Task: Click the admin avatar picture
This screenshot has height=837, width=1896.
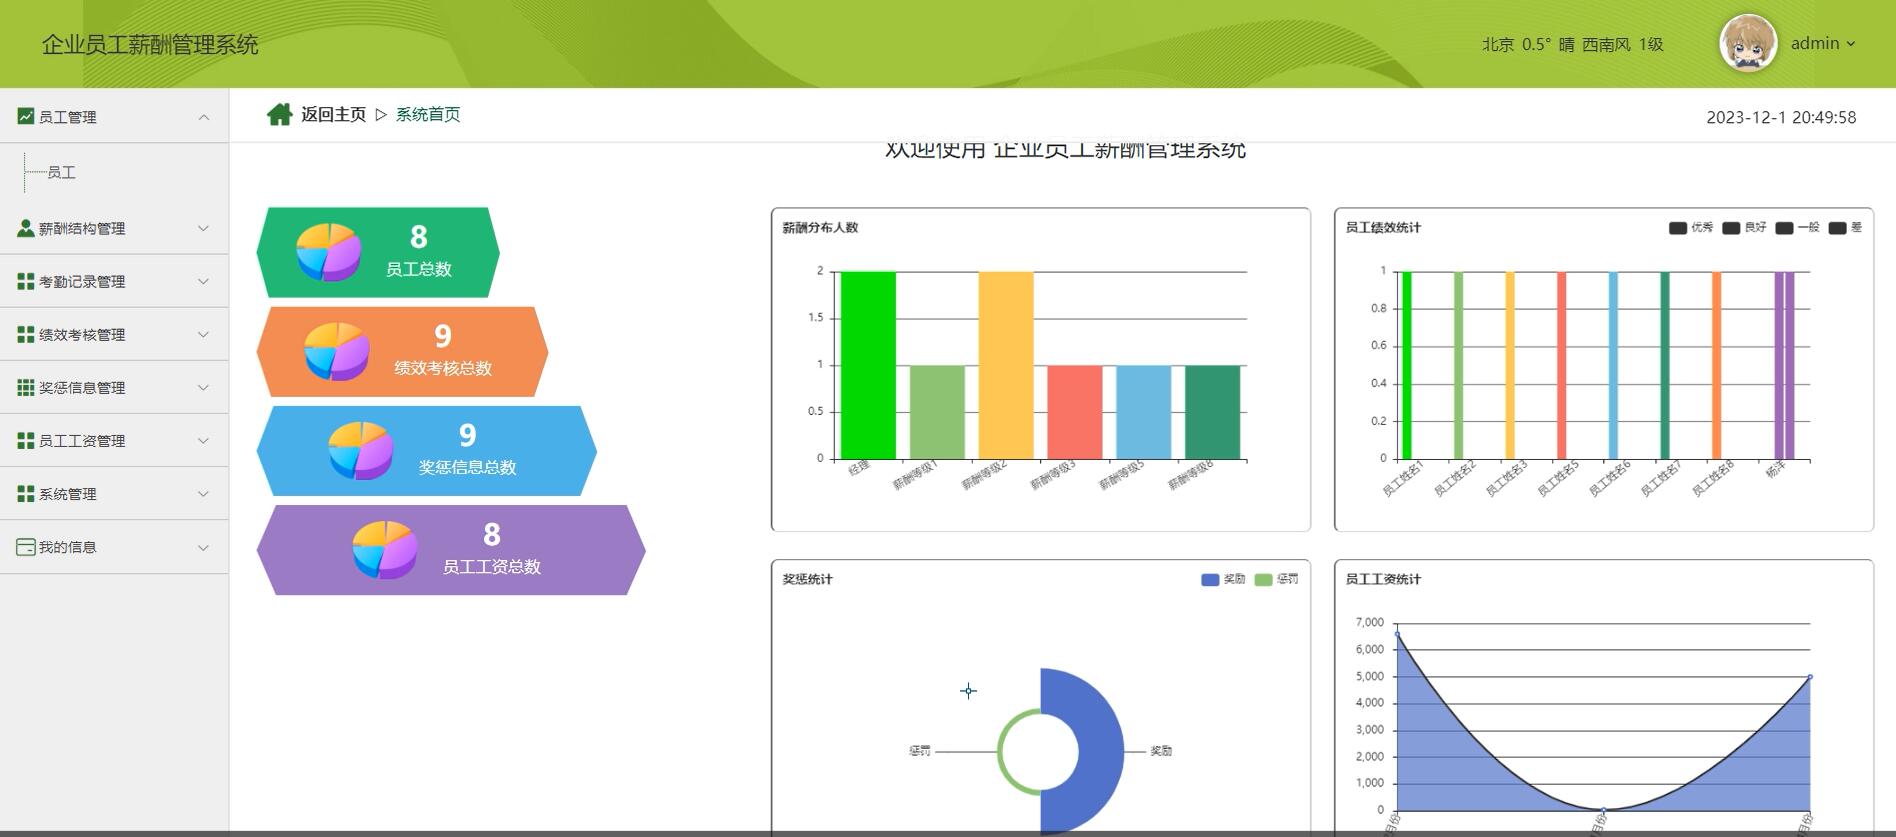Action: click(x=1747, y=44)
